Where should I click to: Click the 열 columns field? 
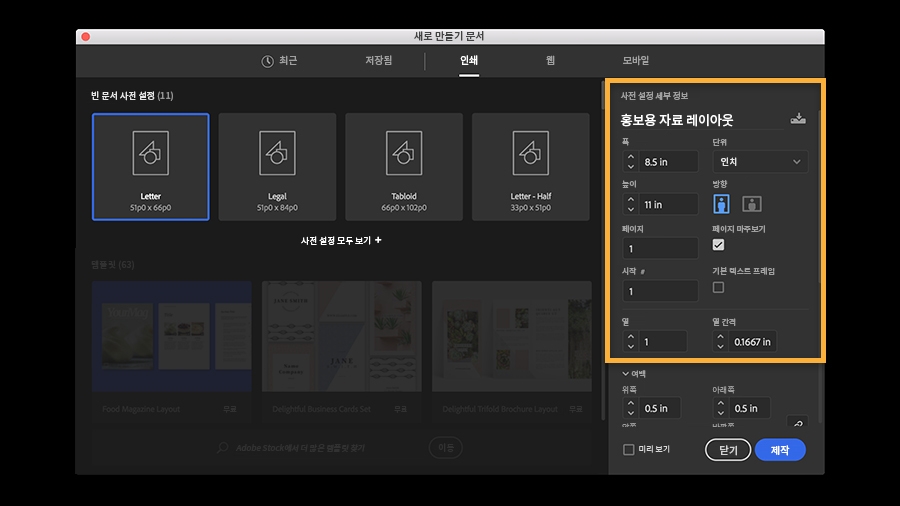pos(662,341)
